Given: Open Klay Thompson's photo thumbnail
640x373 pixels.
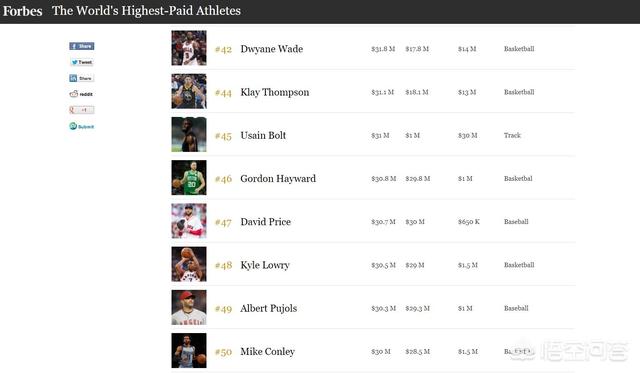Looking at the screenshot, I should click(189, 91).
